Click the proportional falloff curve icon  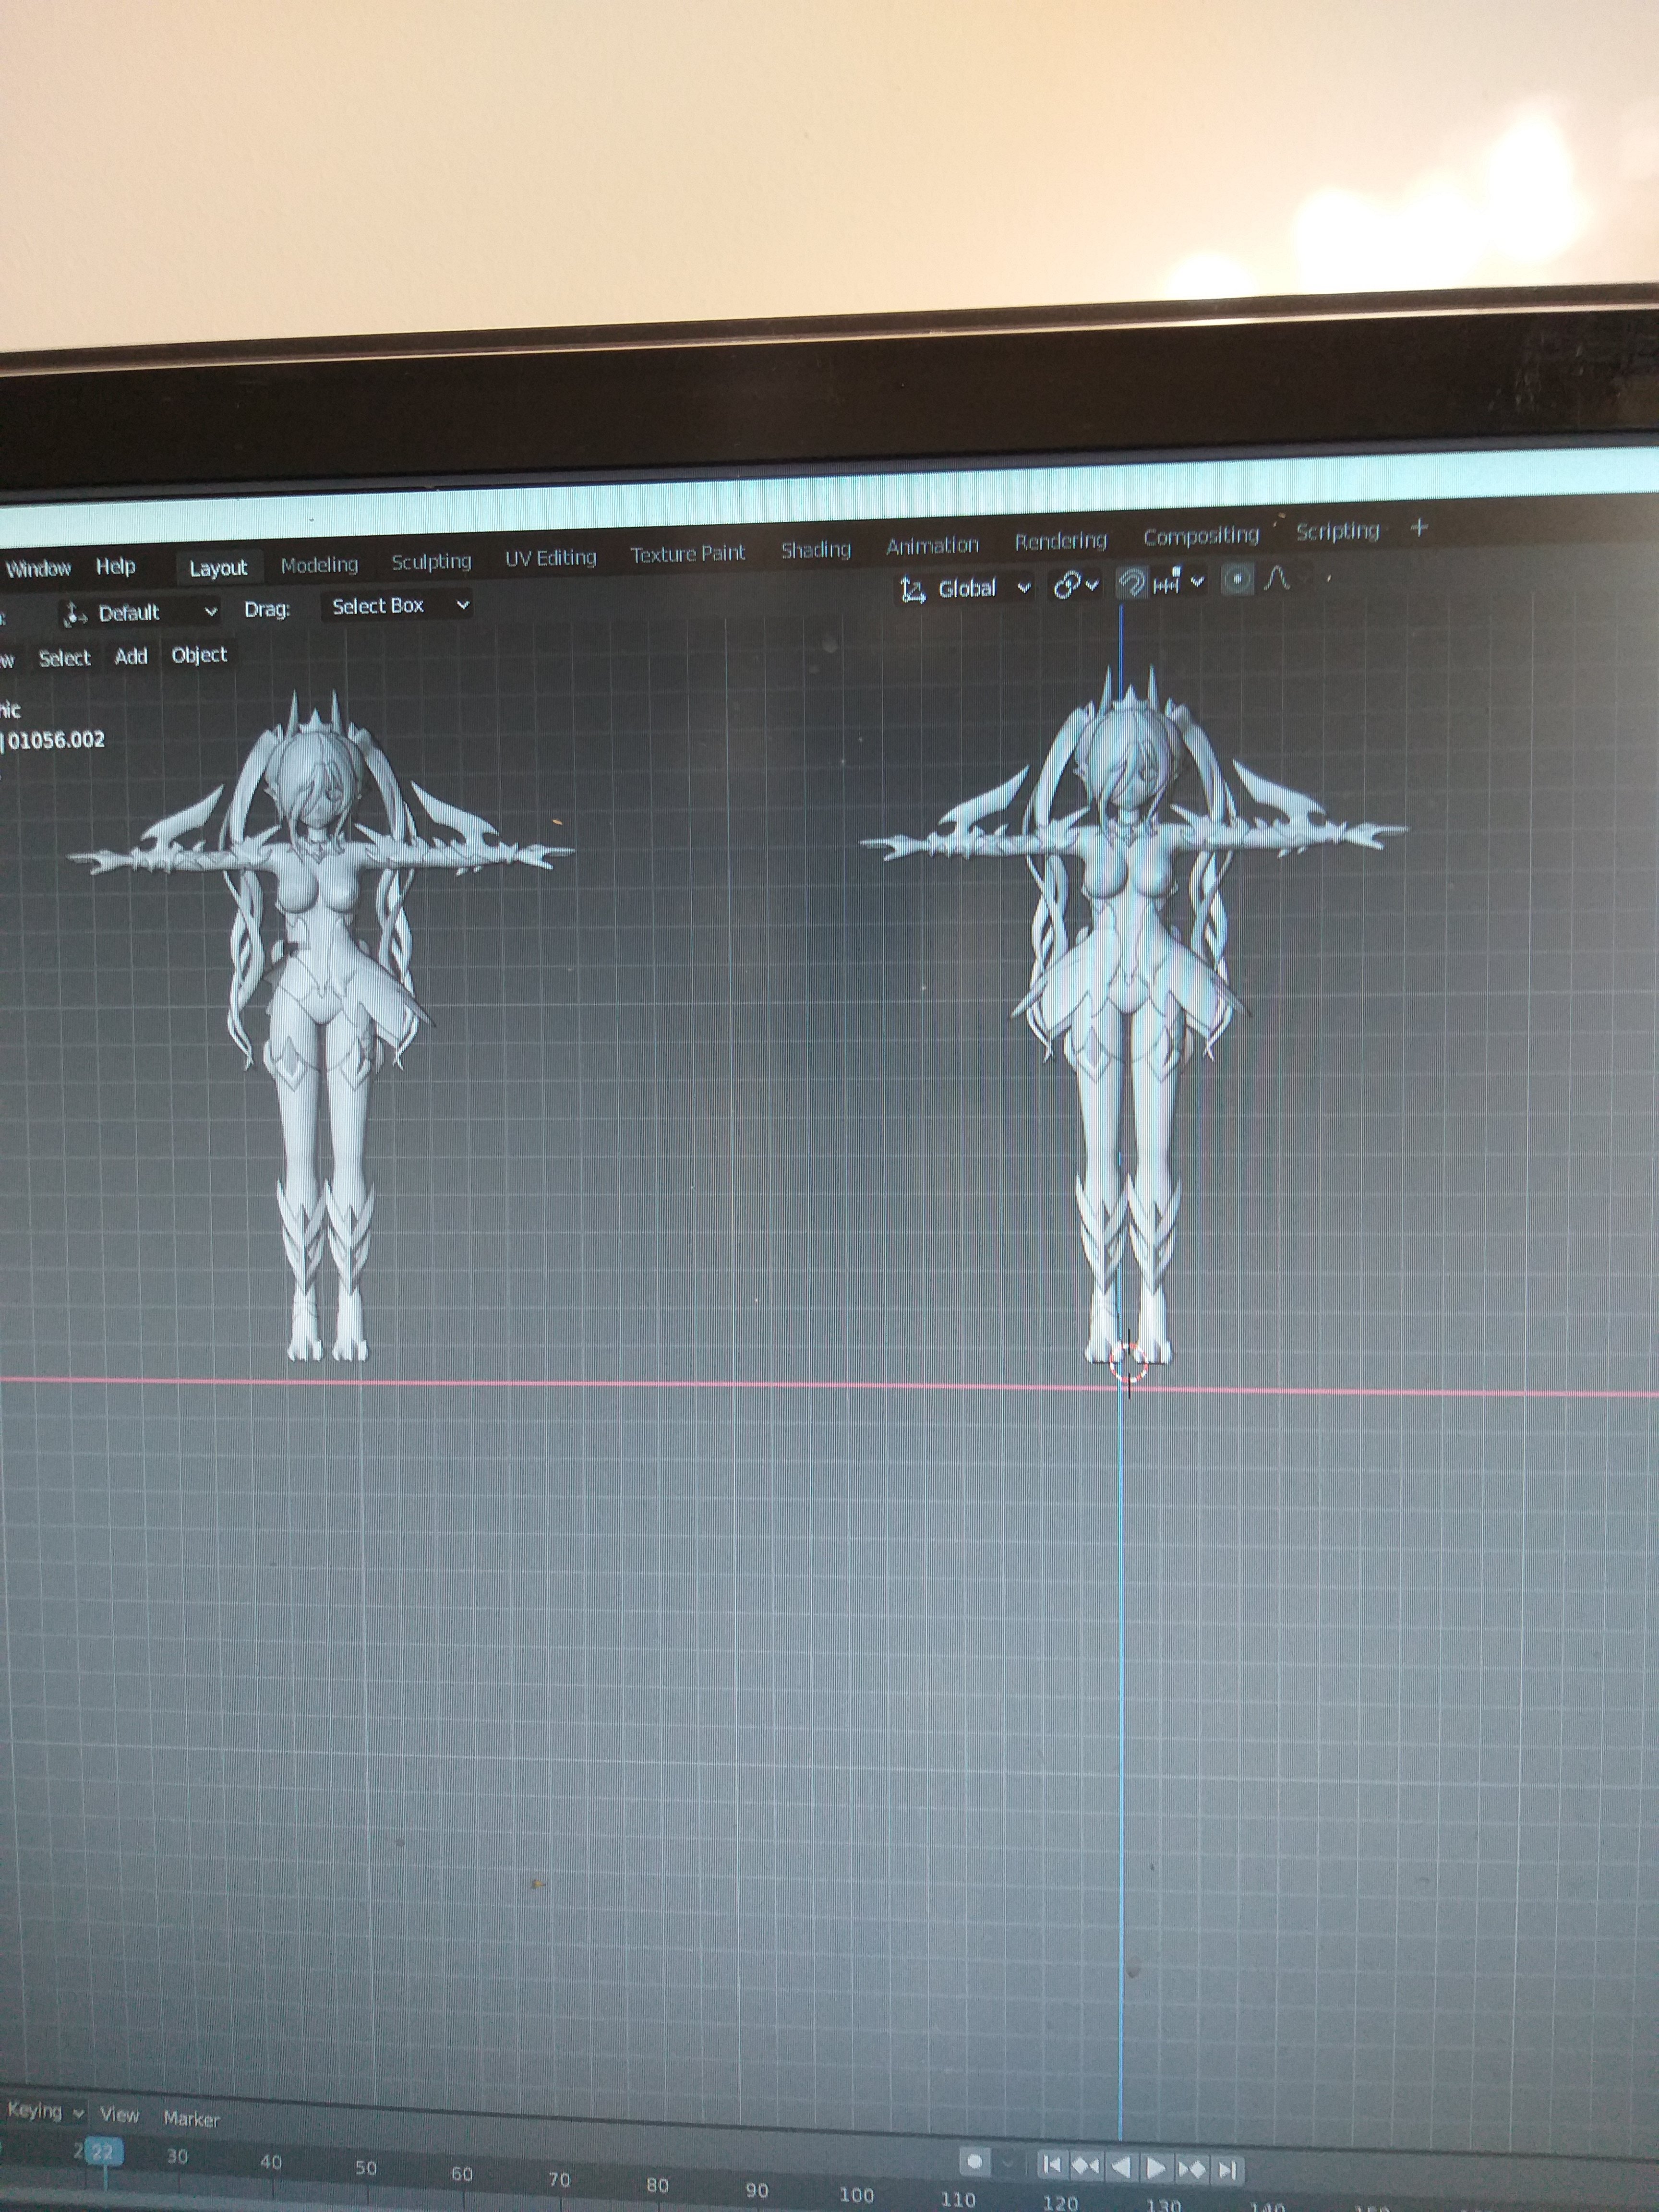click(1277, 579)
